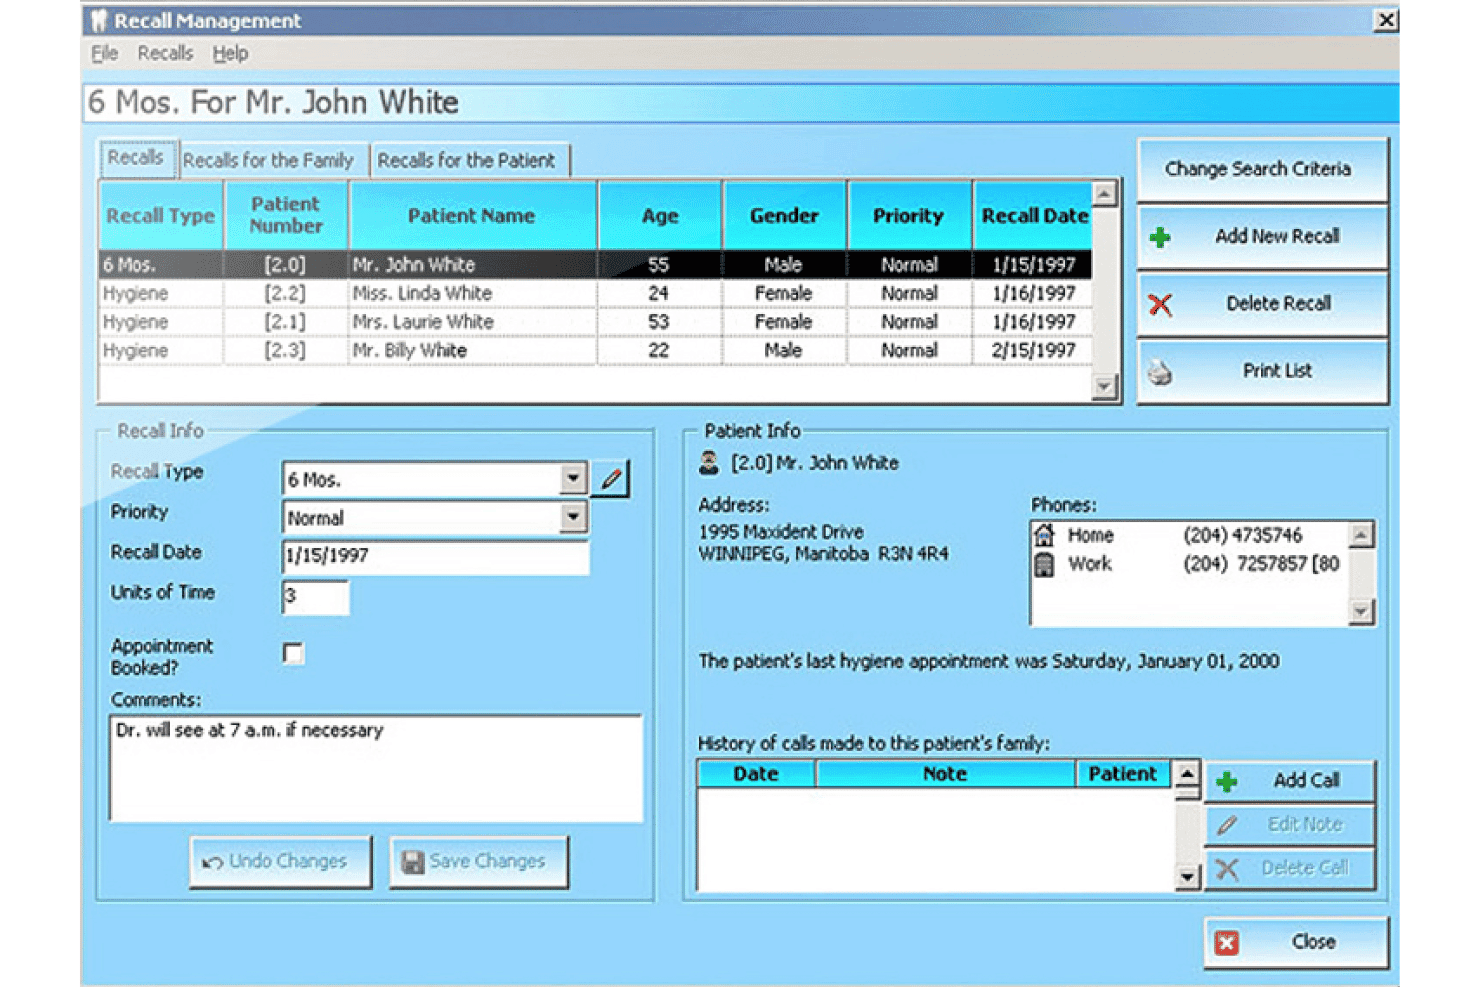Click the X icon on Delete Call

pos(1227,869)
